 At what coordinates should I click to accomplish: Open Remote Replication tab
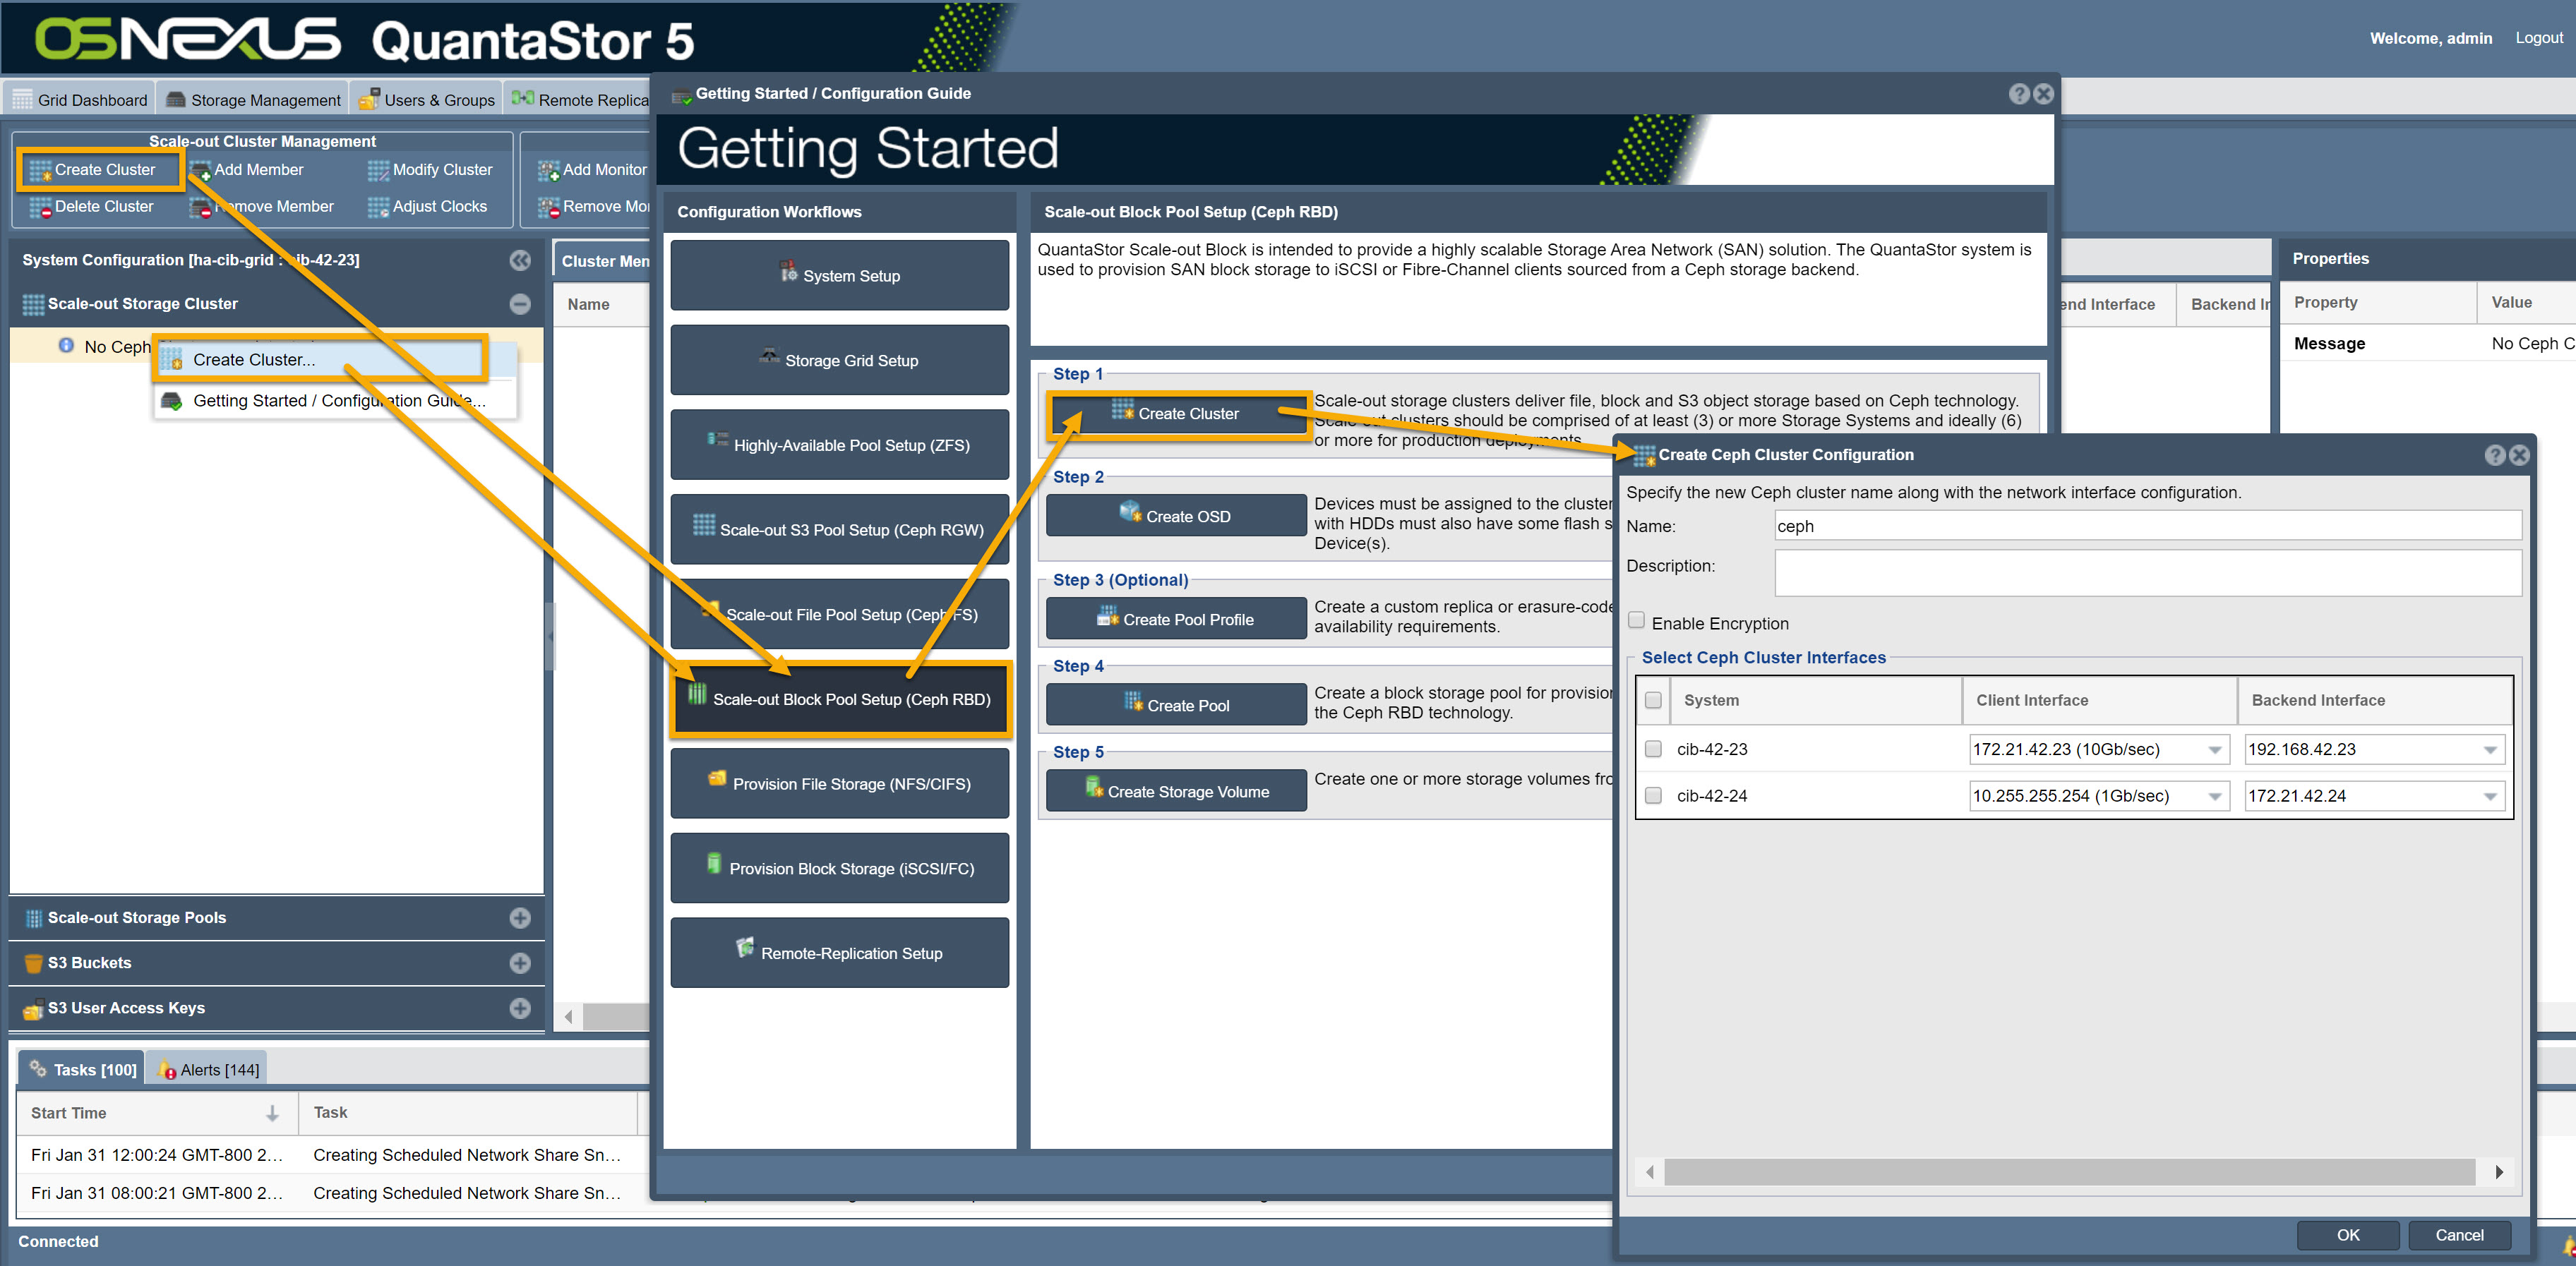(x=580, y=100)
